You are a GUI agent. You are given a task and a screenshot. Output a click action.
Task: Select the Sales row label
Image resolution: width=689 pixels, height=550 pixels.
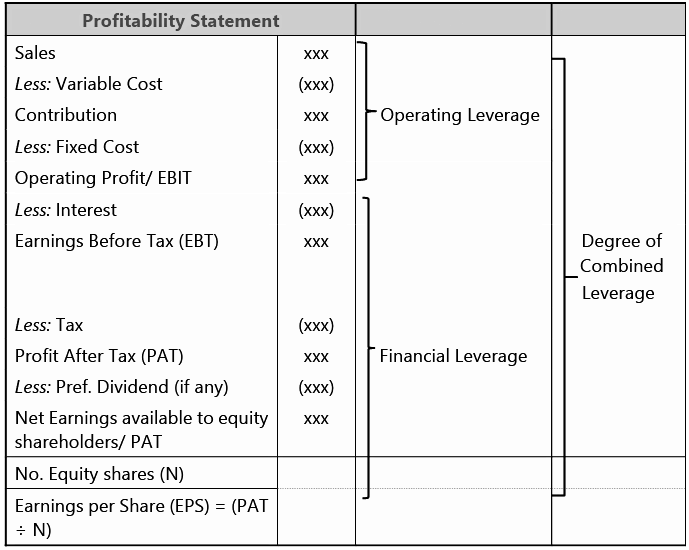[x=36, y=53]
